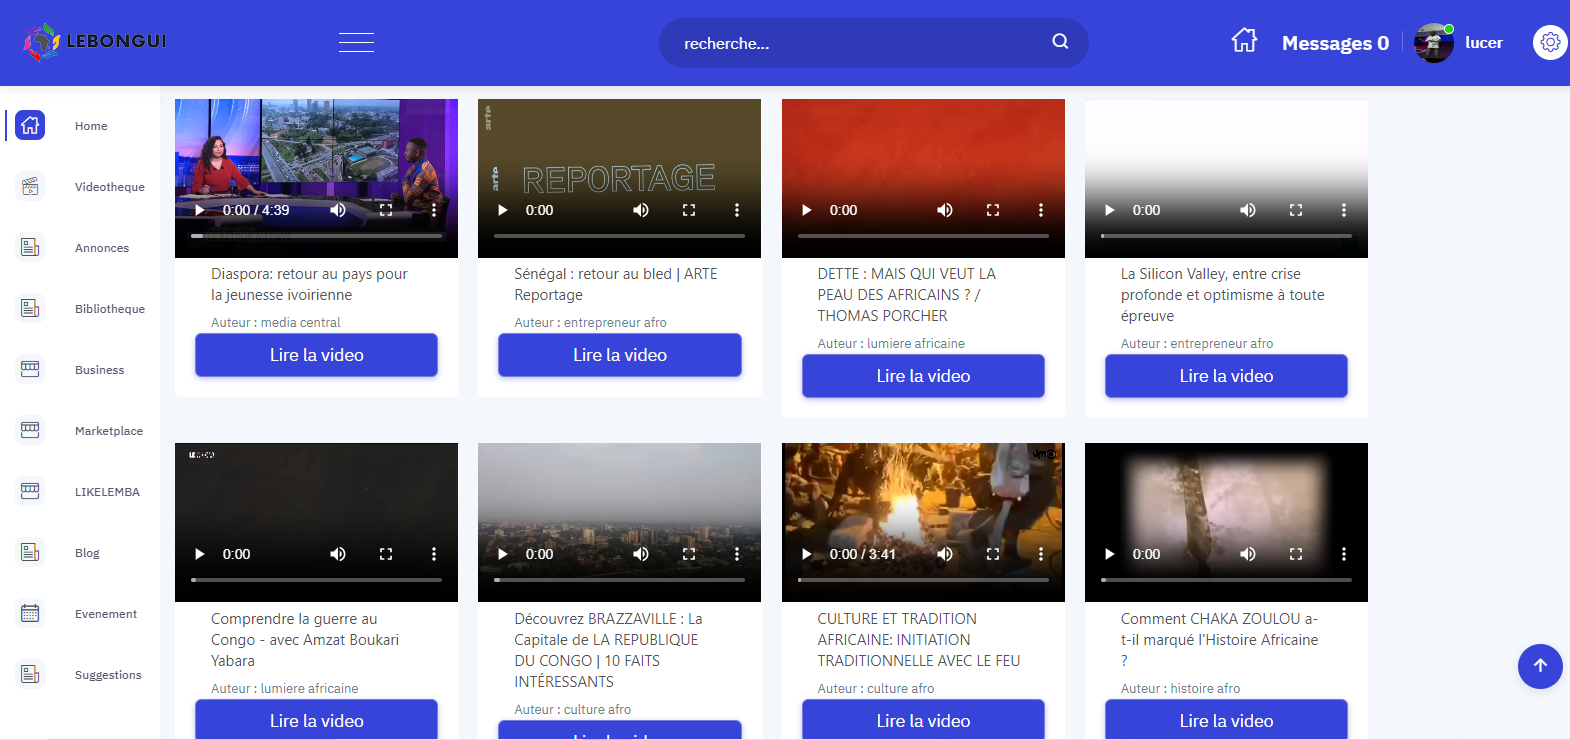Screen dimensions: 1570x740
Task: Click the Diaspora video progress bar
Action: pos(316,236)
